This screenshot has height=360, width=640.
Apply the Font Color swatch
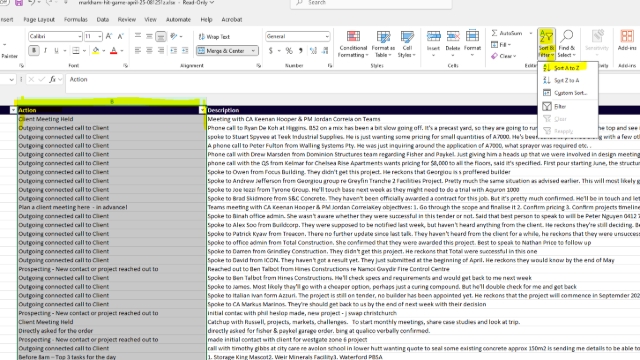114,51
